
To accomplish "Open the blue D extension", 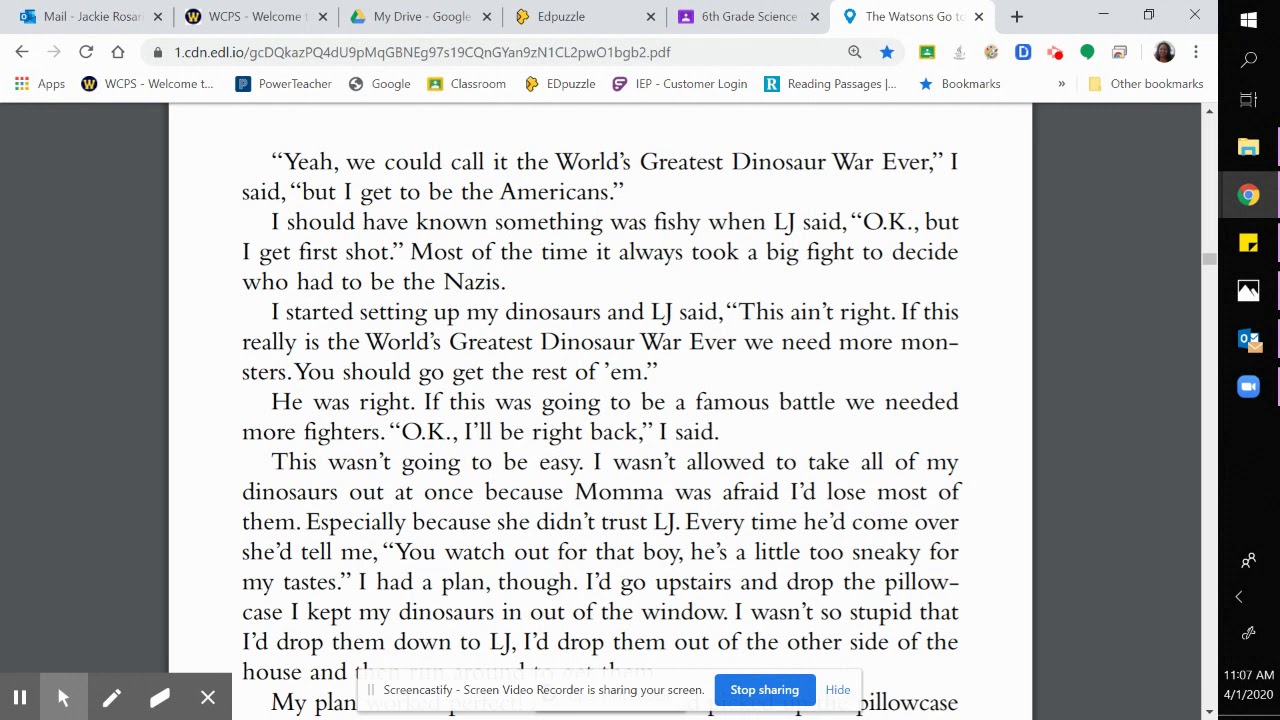I will pyautogui.click(x=1023, y=52).
